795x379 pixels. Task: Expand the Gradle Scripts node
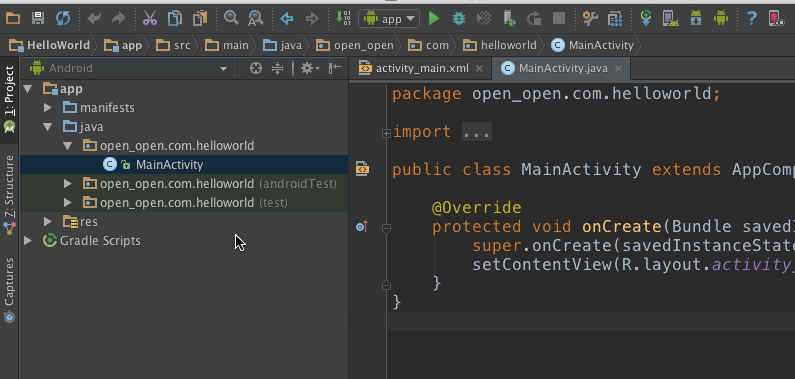click(x=28, y=241)
